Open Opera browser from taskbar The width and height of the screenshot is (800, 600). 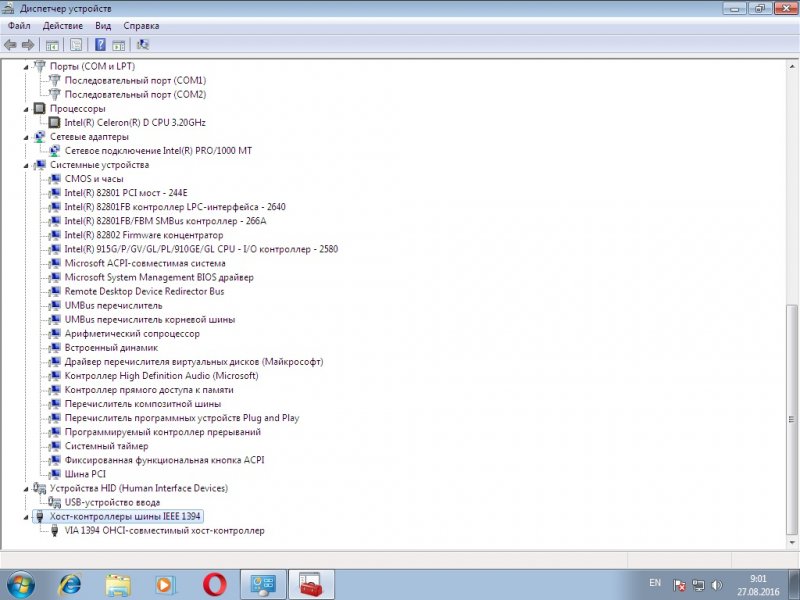tap(214, 584)
